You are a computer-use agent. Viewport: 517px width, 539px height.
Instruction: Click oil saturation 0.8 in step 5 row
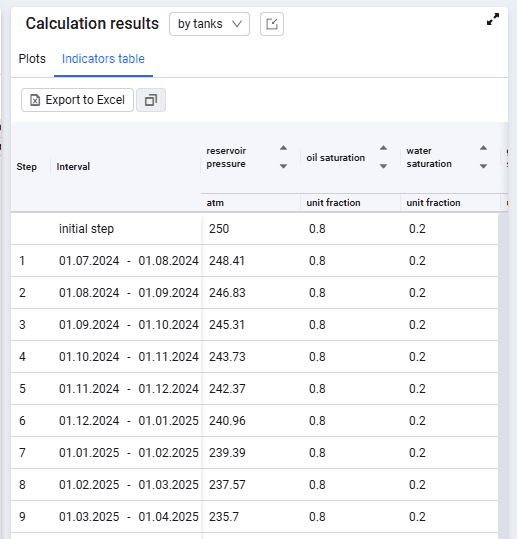click(317, 388)
